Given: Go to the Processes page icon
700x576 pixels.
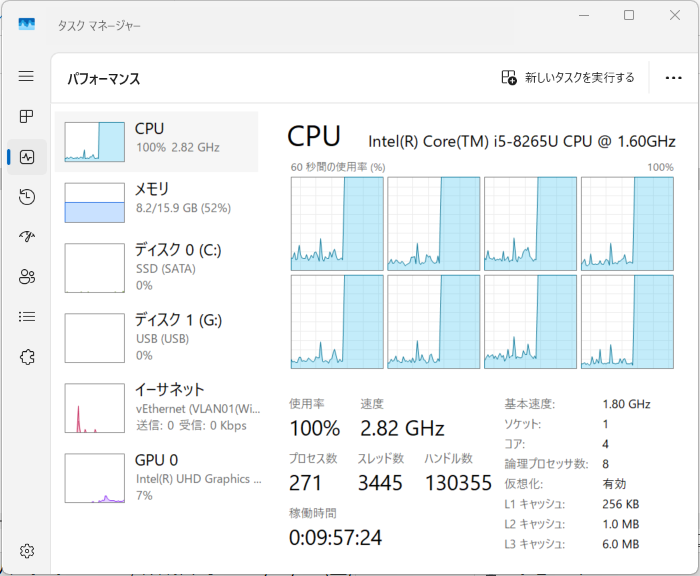Looking at the screenshot, I should click(x=26, y=117).
